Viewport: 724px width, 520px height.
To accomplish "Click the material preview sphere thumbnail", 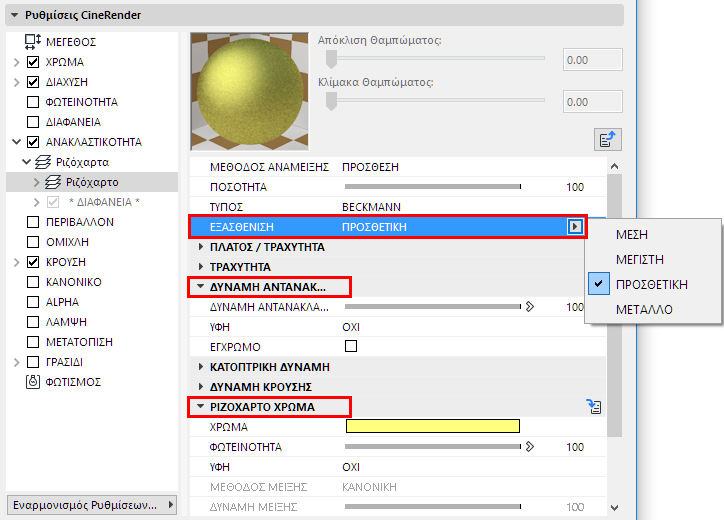I will [249, 91].
